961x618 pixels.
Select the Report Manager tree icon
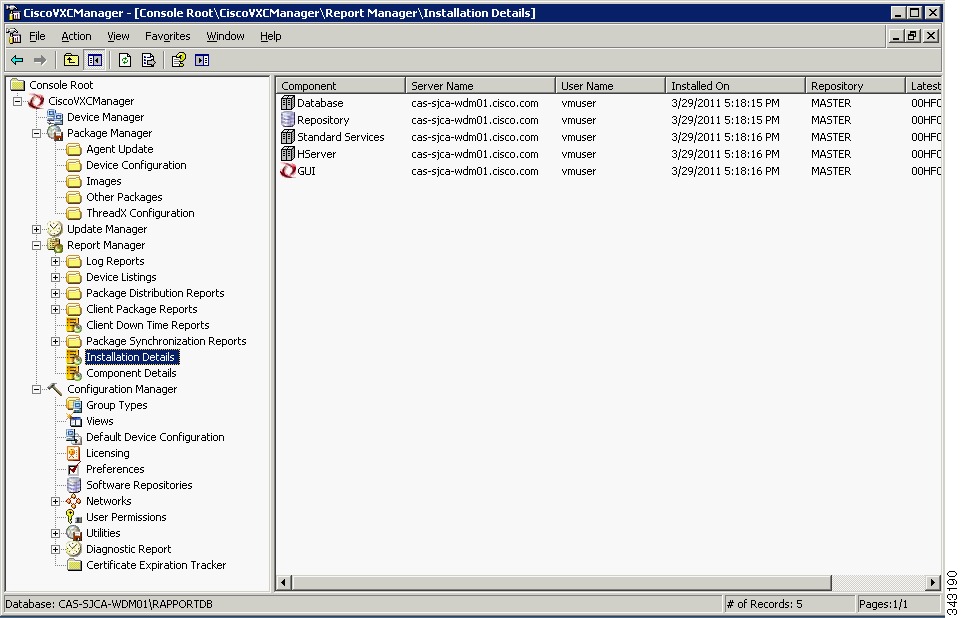click(x=55, y=245)
